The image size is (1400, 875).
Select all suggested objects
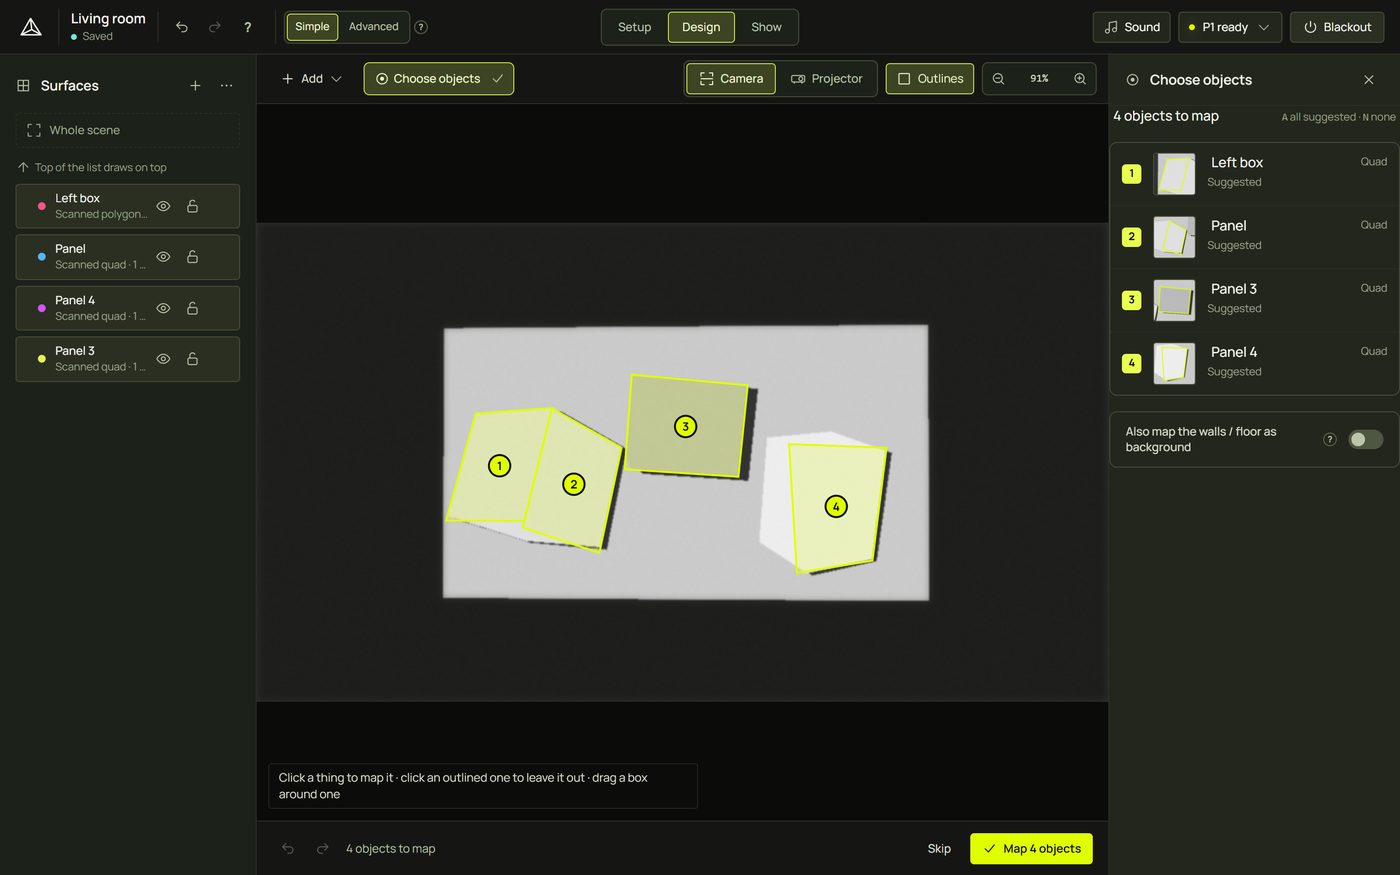coord(1318,117)
